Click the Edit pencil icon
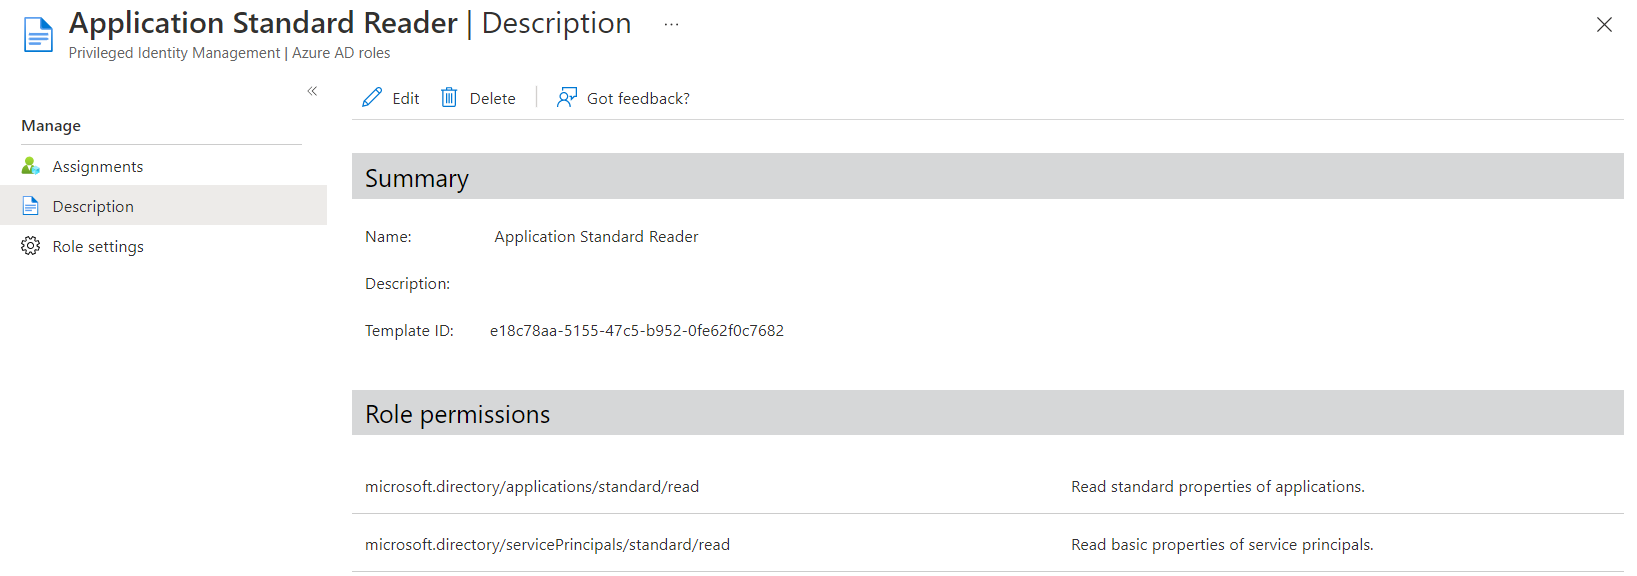This screenshot has height=576, width=1637. (372, 97)
